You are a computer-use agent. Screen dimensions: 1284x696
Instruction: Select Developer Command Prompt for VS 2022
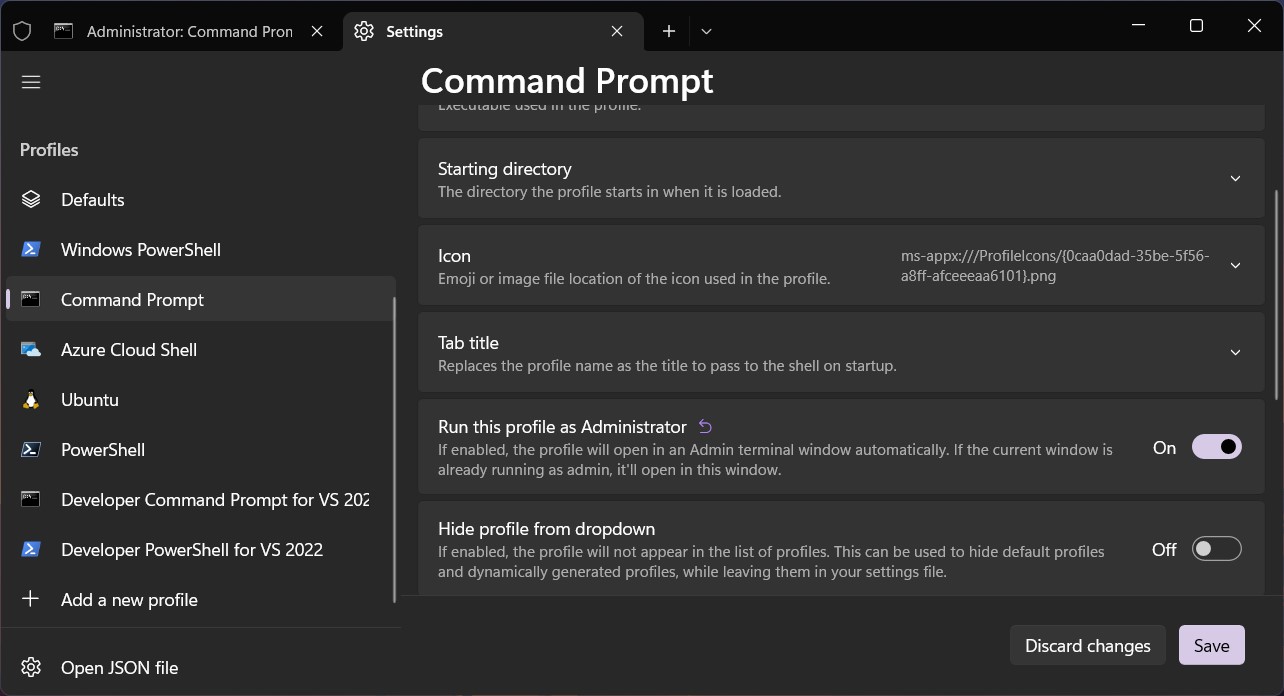[200, 500]
